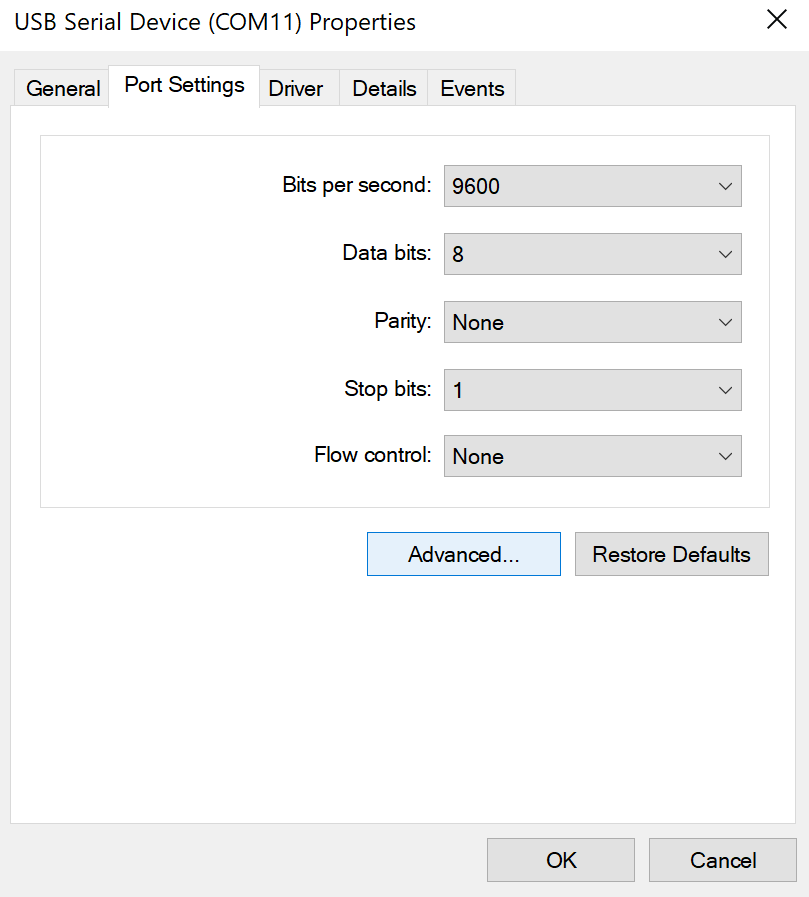809x897 pixels.
Task: Switch to the General tab
Action: coord(62,88)
